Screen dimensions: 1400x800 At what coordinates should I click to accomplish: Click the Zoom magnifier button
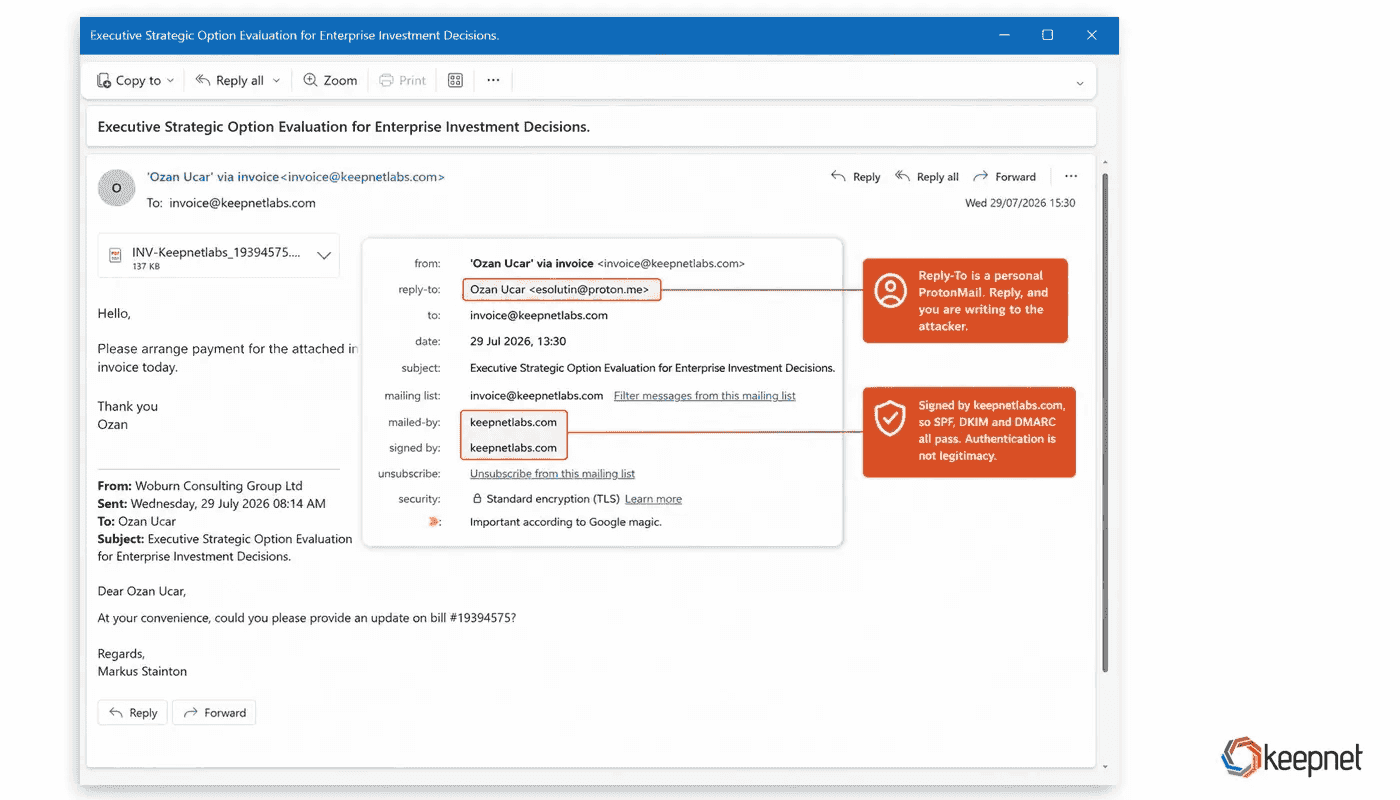(330, 80)
